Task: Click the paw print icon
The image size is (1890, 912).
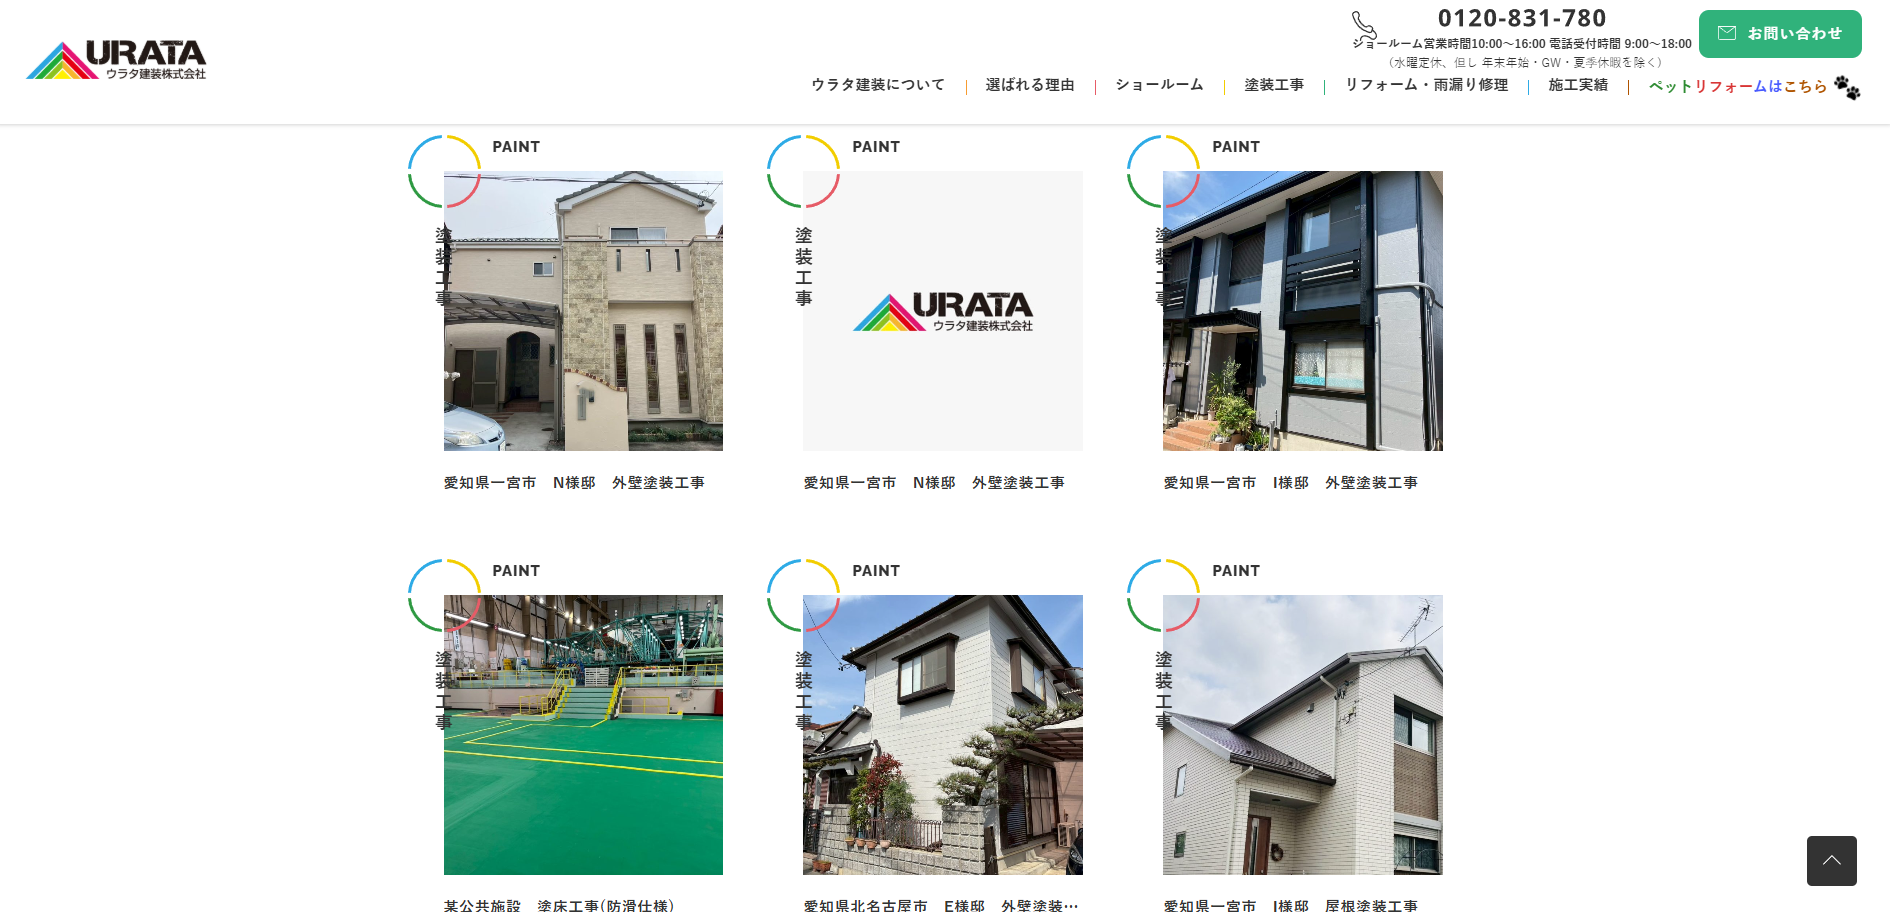Action: (x=1847, y=87)
